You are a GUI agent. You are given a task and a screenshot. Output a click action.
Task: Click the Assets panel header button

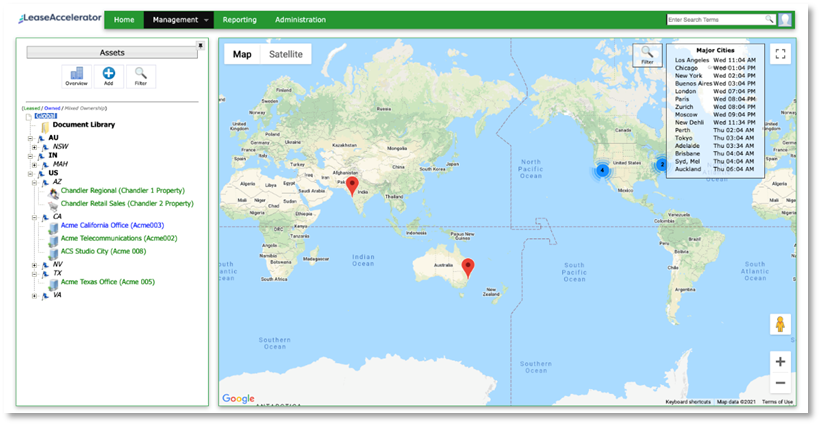click(112, 53)
